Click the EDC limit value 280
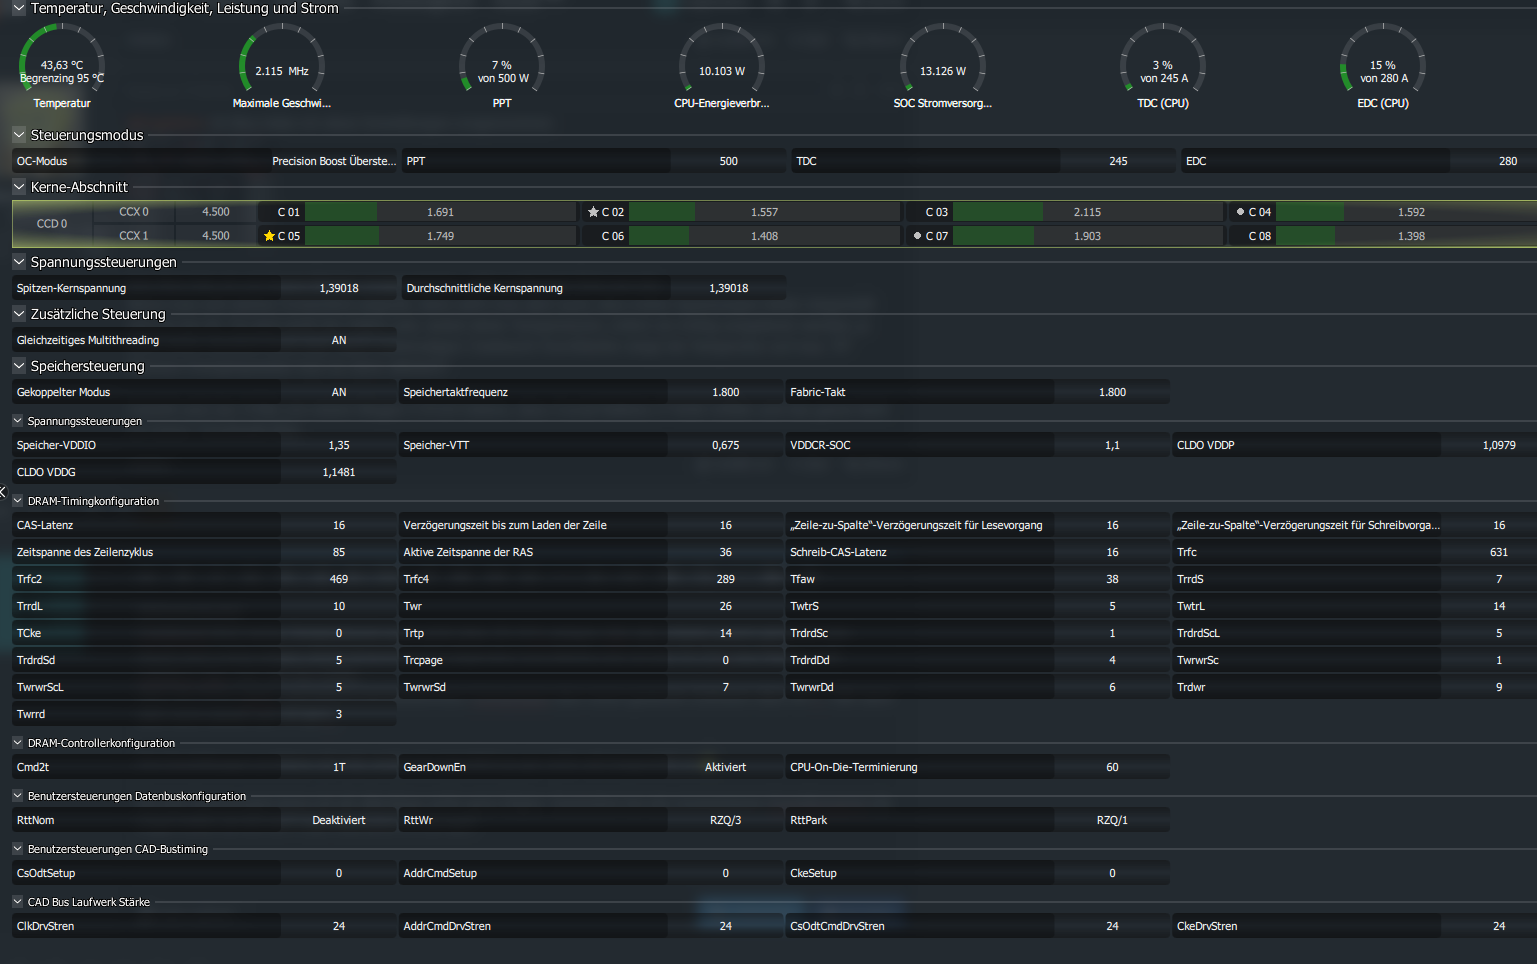The width and height of the screenshot is (1537, 964). pyautogui.click(x=1493, y=161)
